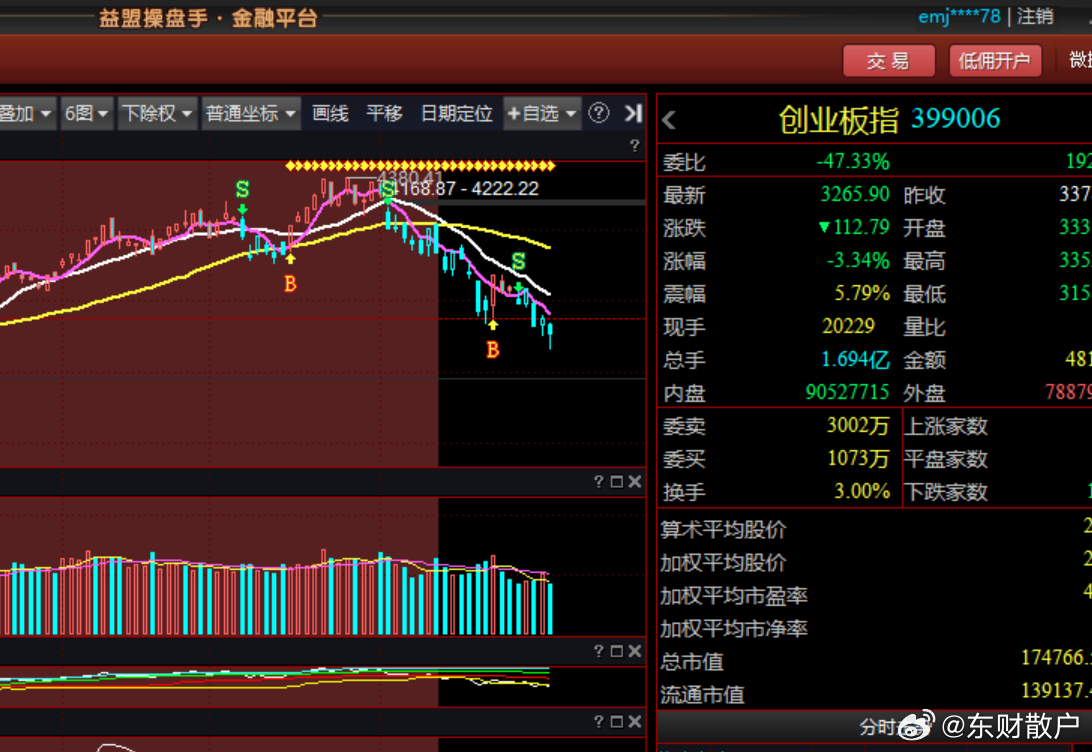Click the S sell marker at chart peak

coord(388,189)
